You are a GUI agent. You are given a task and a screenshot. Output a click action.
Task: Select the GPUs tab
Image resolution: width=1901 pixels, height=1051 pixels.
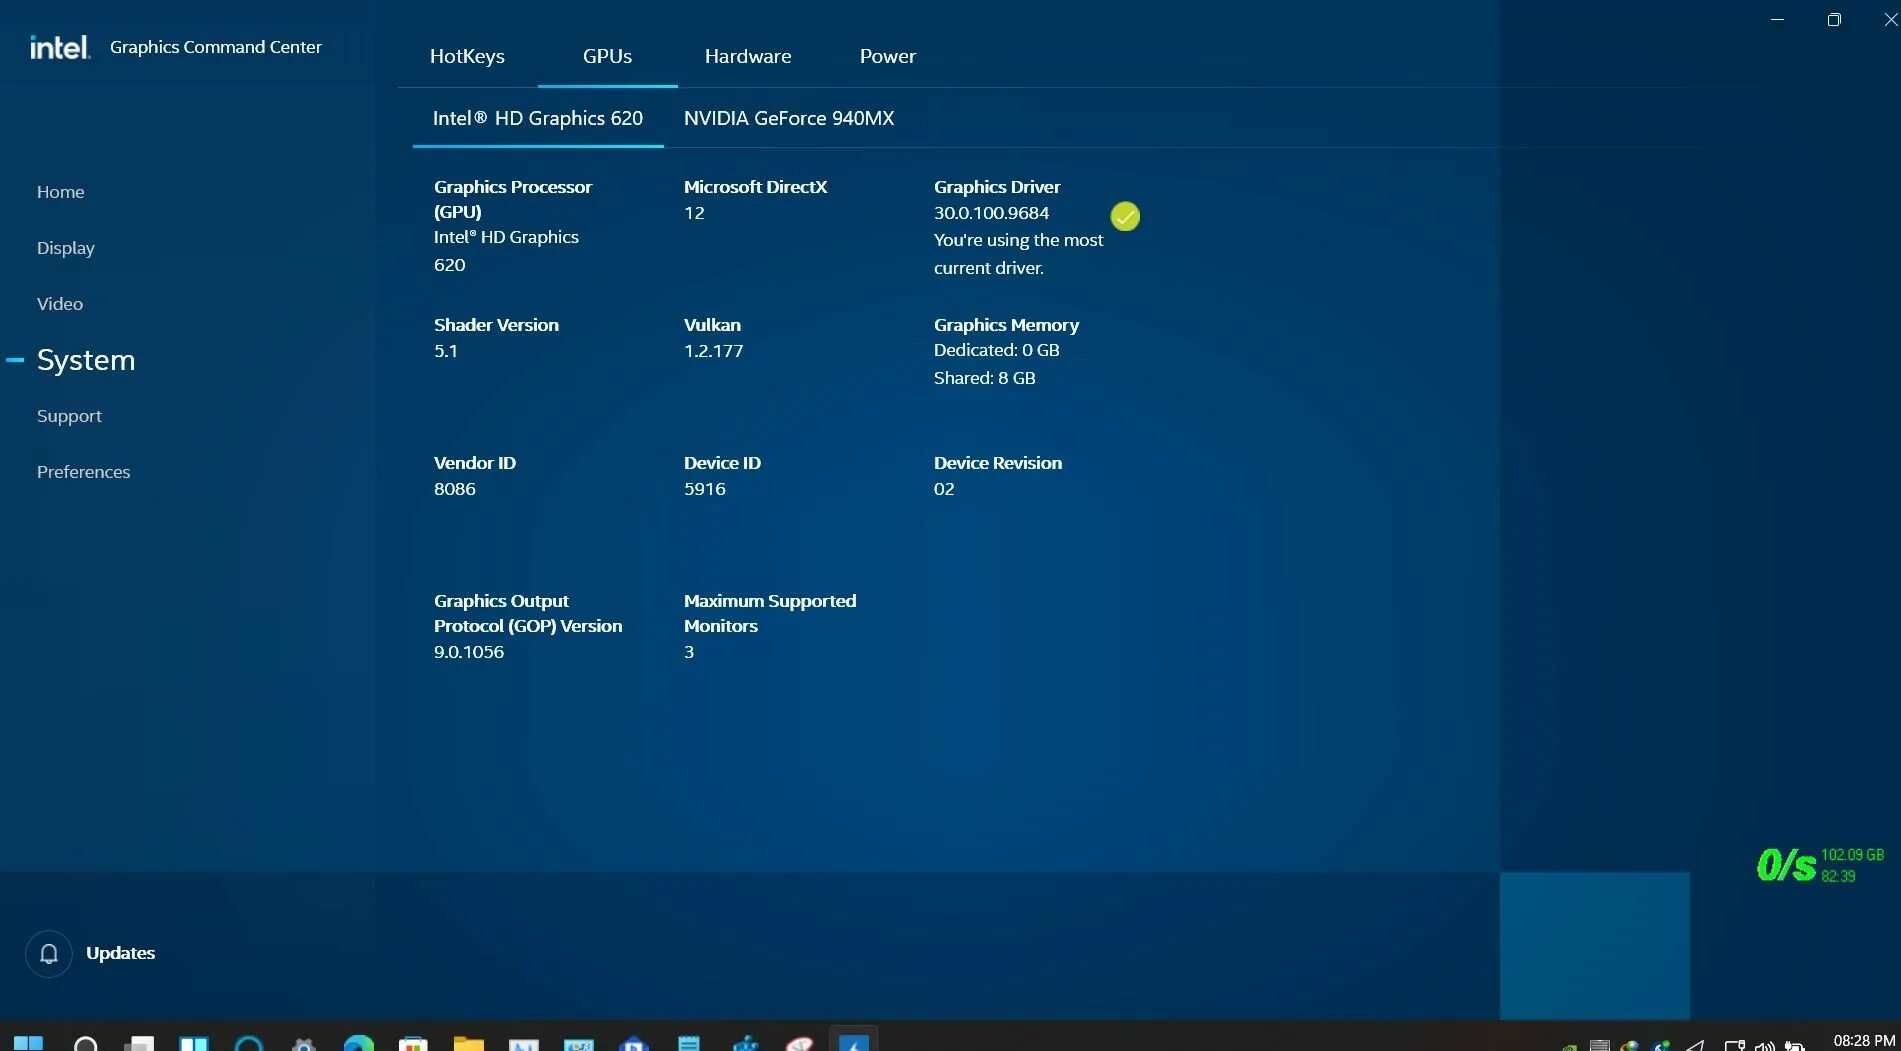(607, 56)
